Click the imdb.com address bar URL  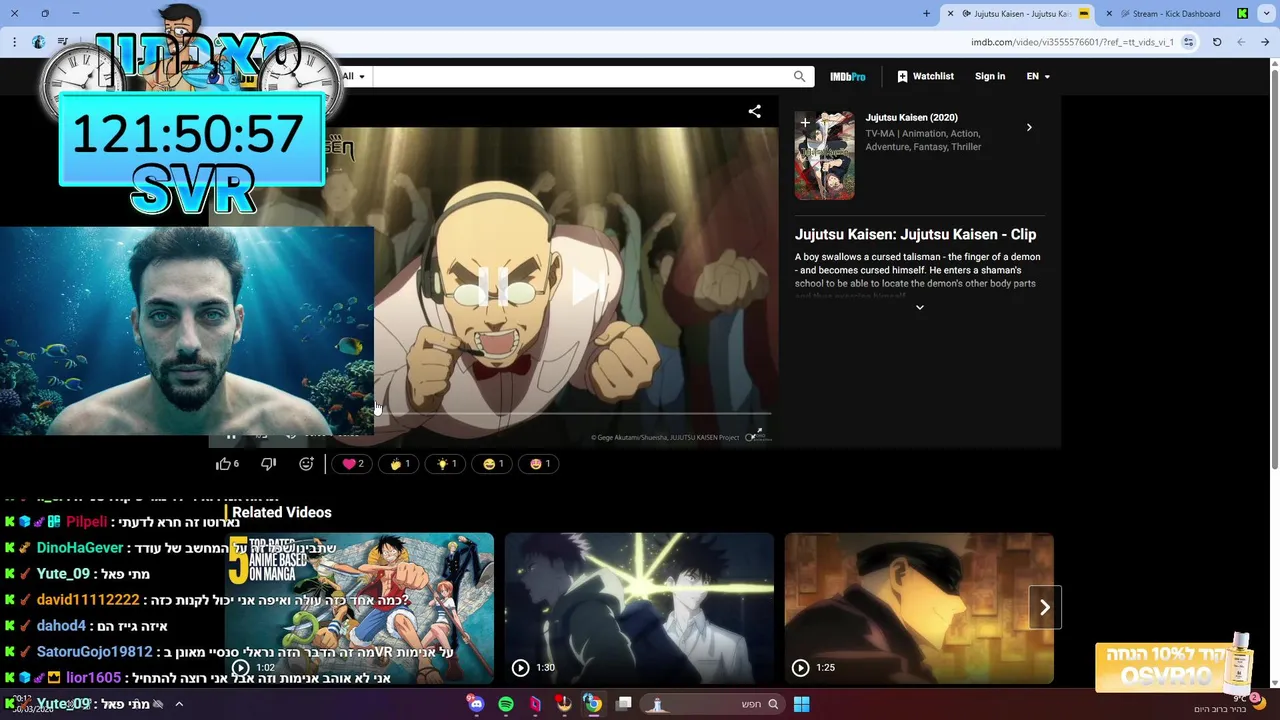click(1072, 42)
